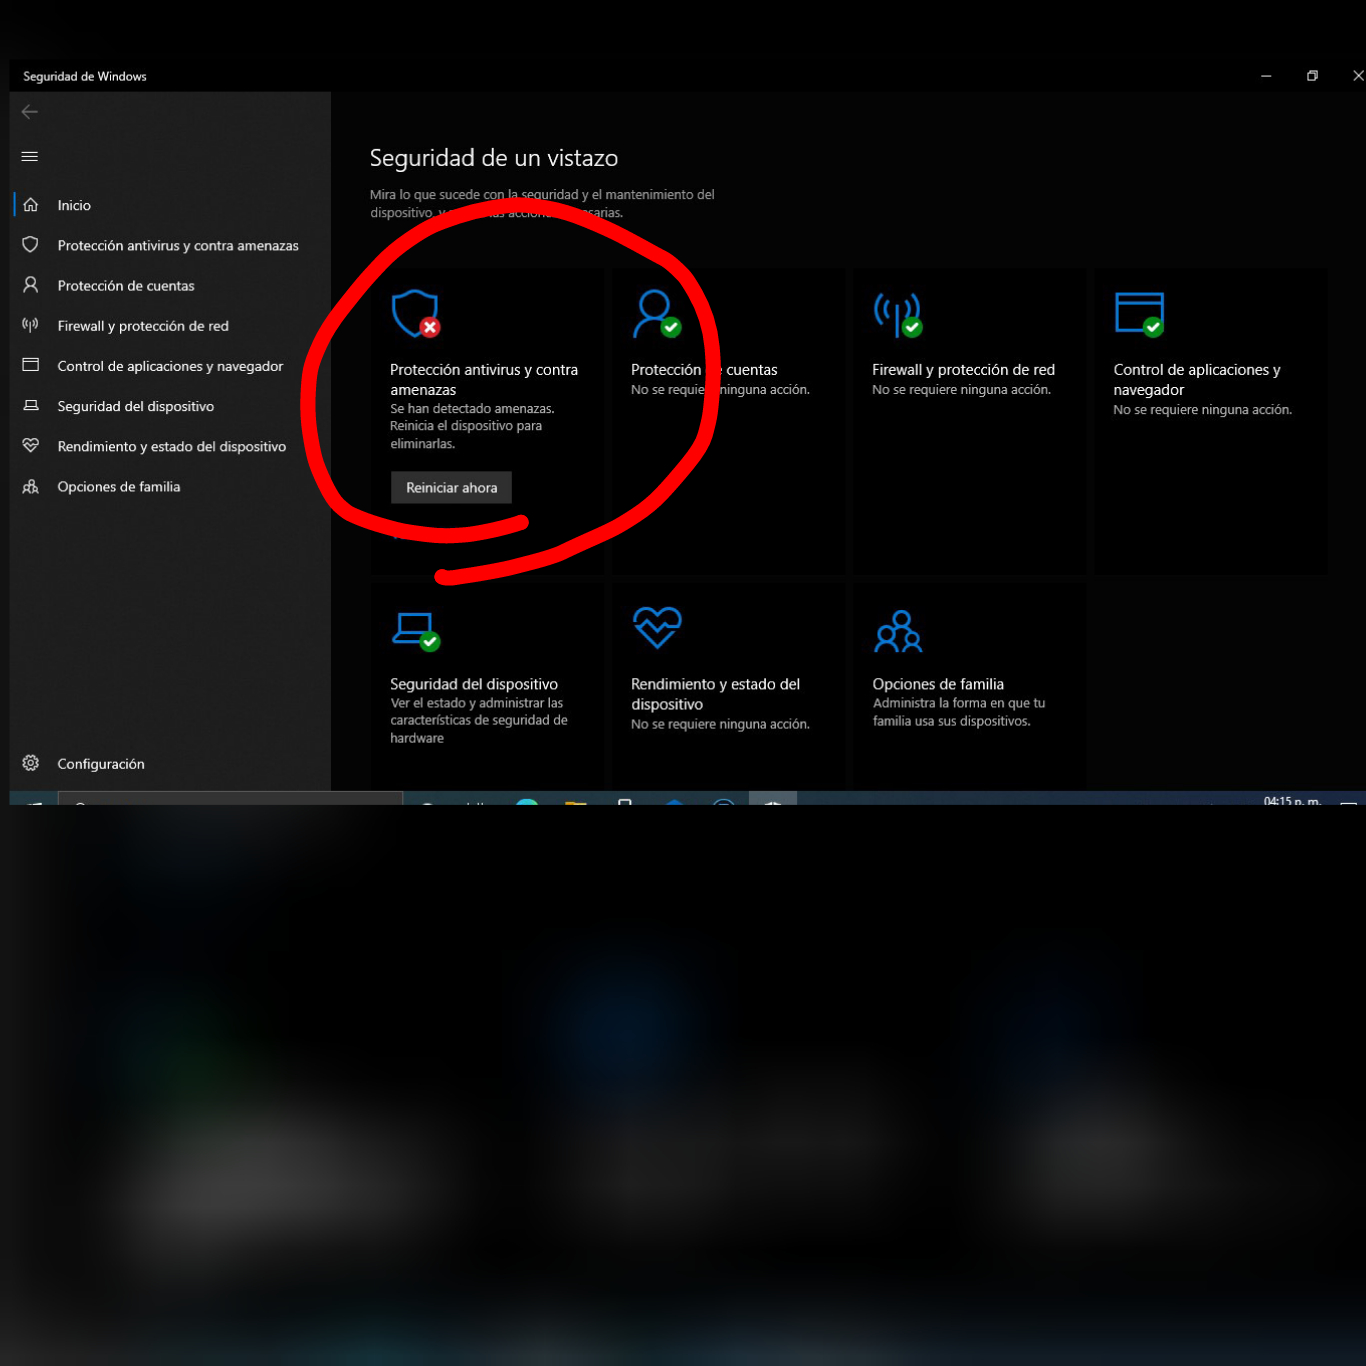Open the Opciones de familia people card
This screenshot has height=1366, width=1366.
[969, 686]
